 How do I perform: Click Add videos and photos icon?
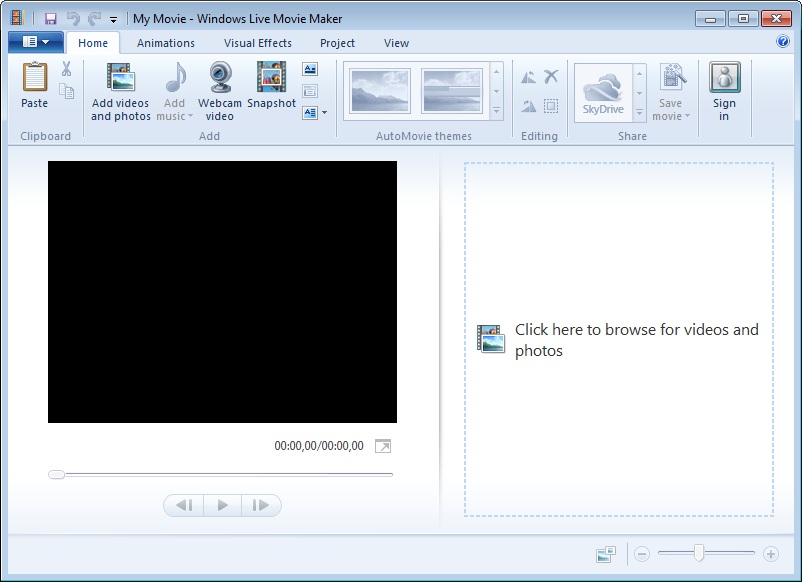pyautogui.click(x=120, y=80)
